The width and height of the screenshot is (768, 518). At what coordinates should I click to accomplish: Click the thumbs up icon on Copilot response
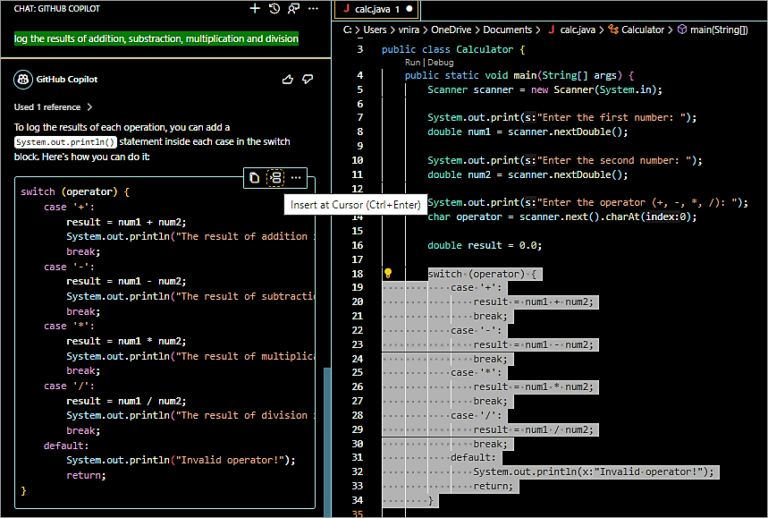pos(288,79)
